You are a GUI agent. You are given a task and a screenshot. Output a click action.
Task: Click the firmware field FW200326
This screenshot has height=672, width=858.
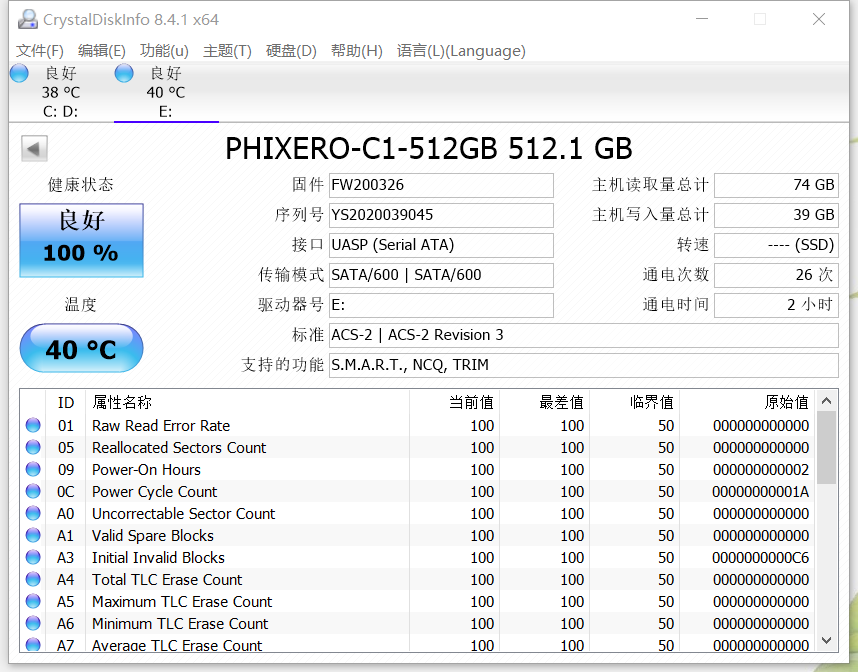[x=441, y=185]
